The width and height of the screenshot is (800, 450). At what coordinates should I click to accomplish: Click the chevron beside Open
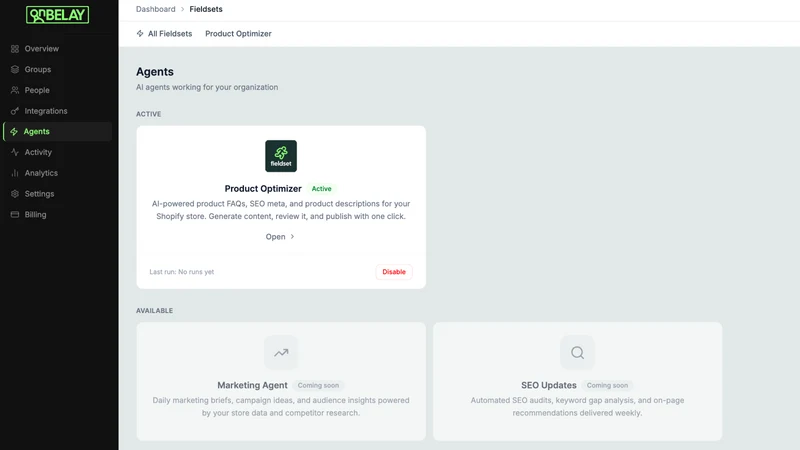(292, 237)
